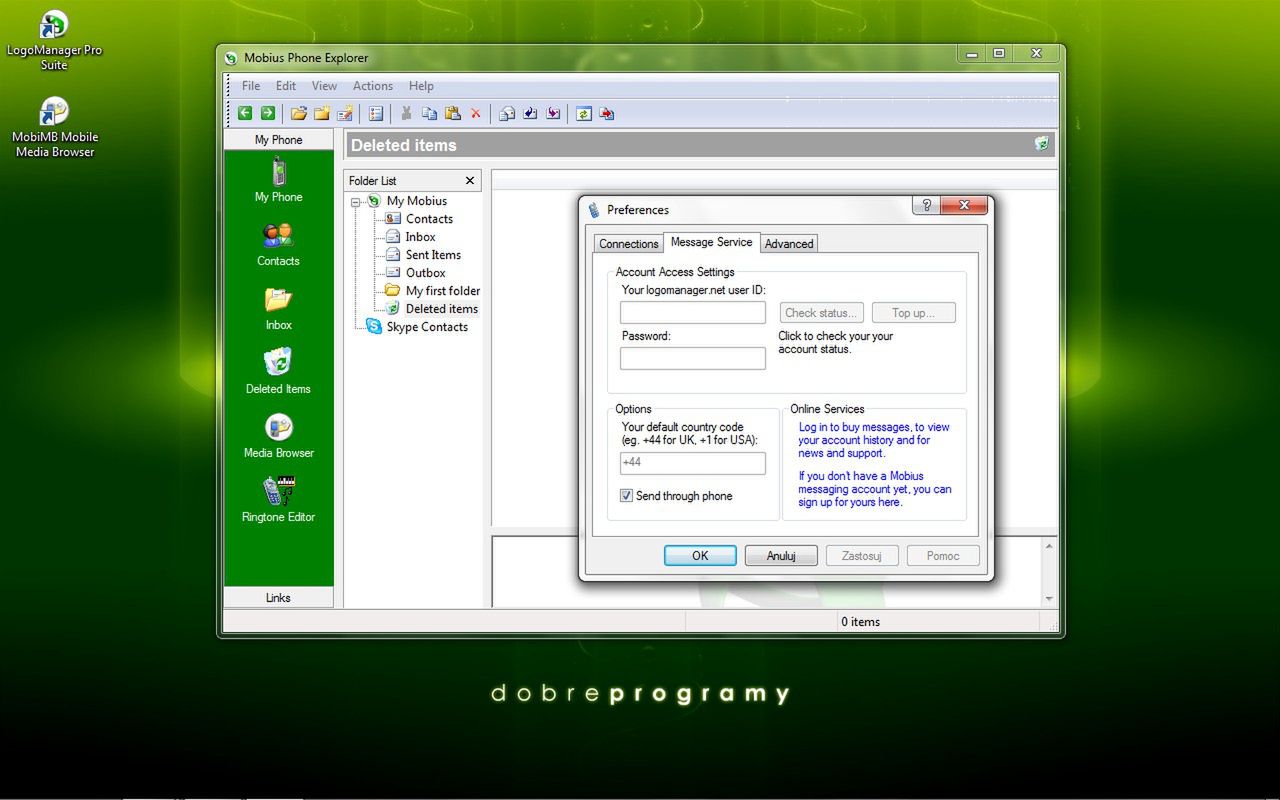The height and width of the screenshot is (800, 1280).
Task: Click the Links sidebar header
Action: coord(278,598)
